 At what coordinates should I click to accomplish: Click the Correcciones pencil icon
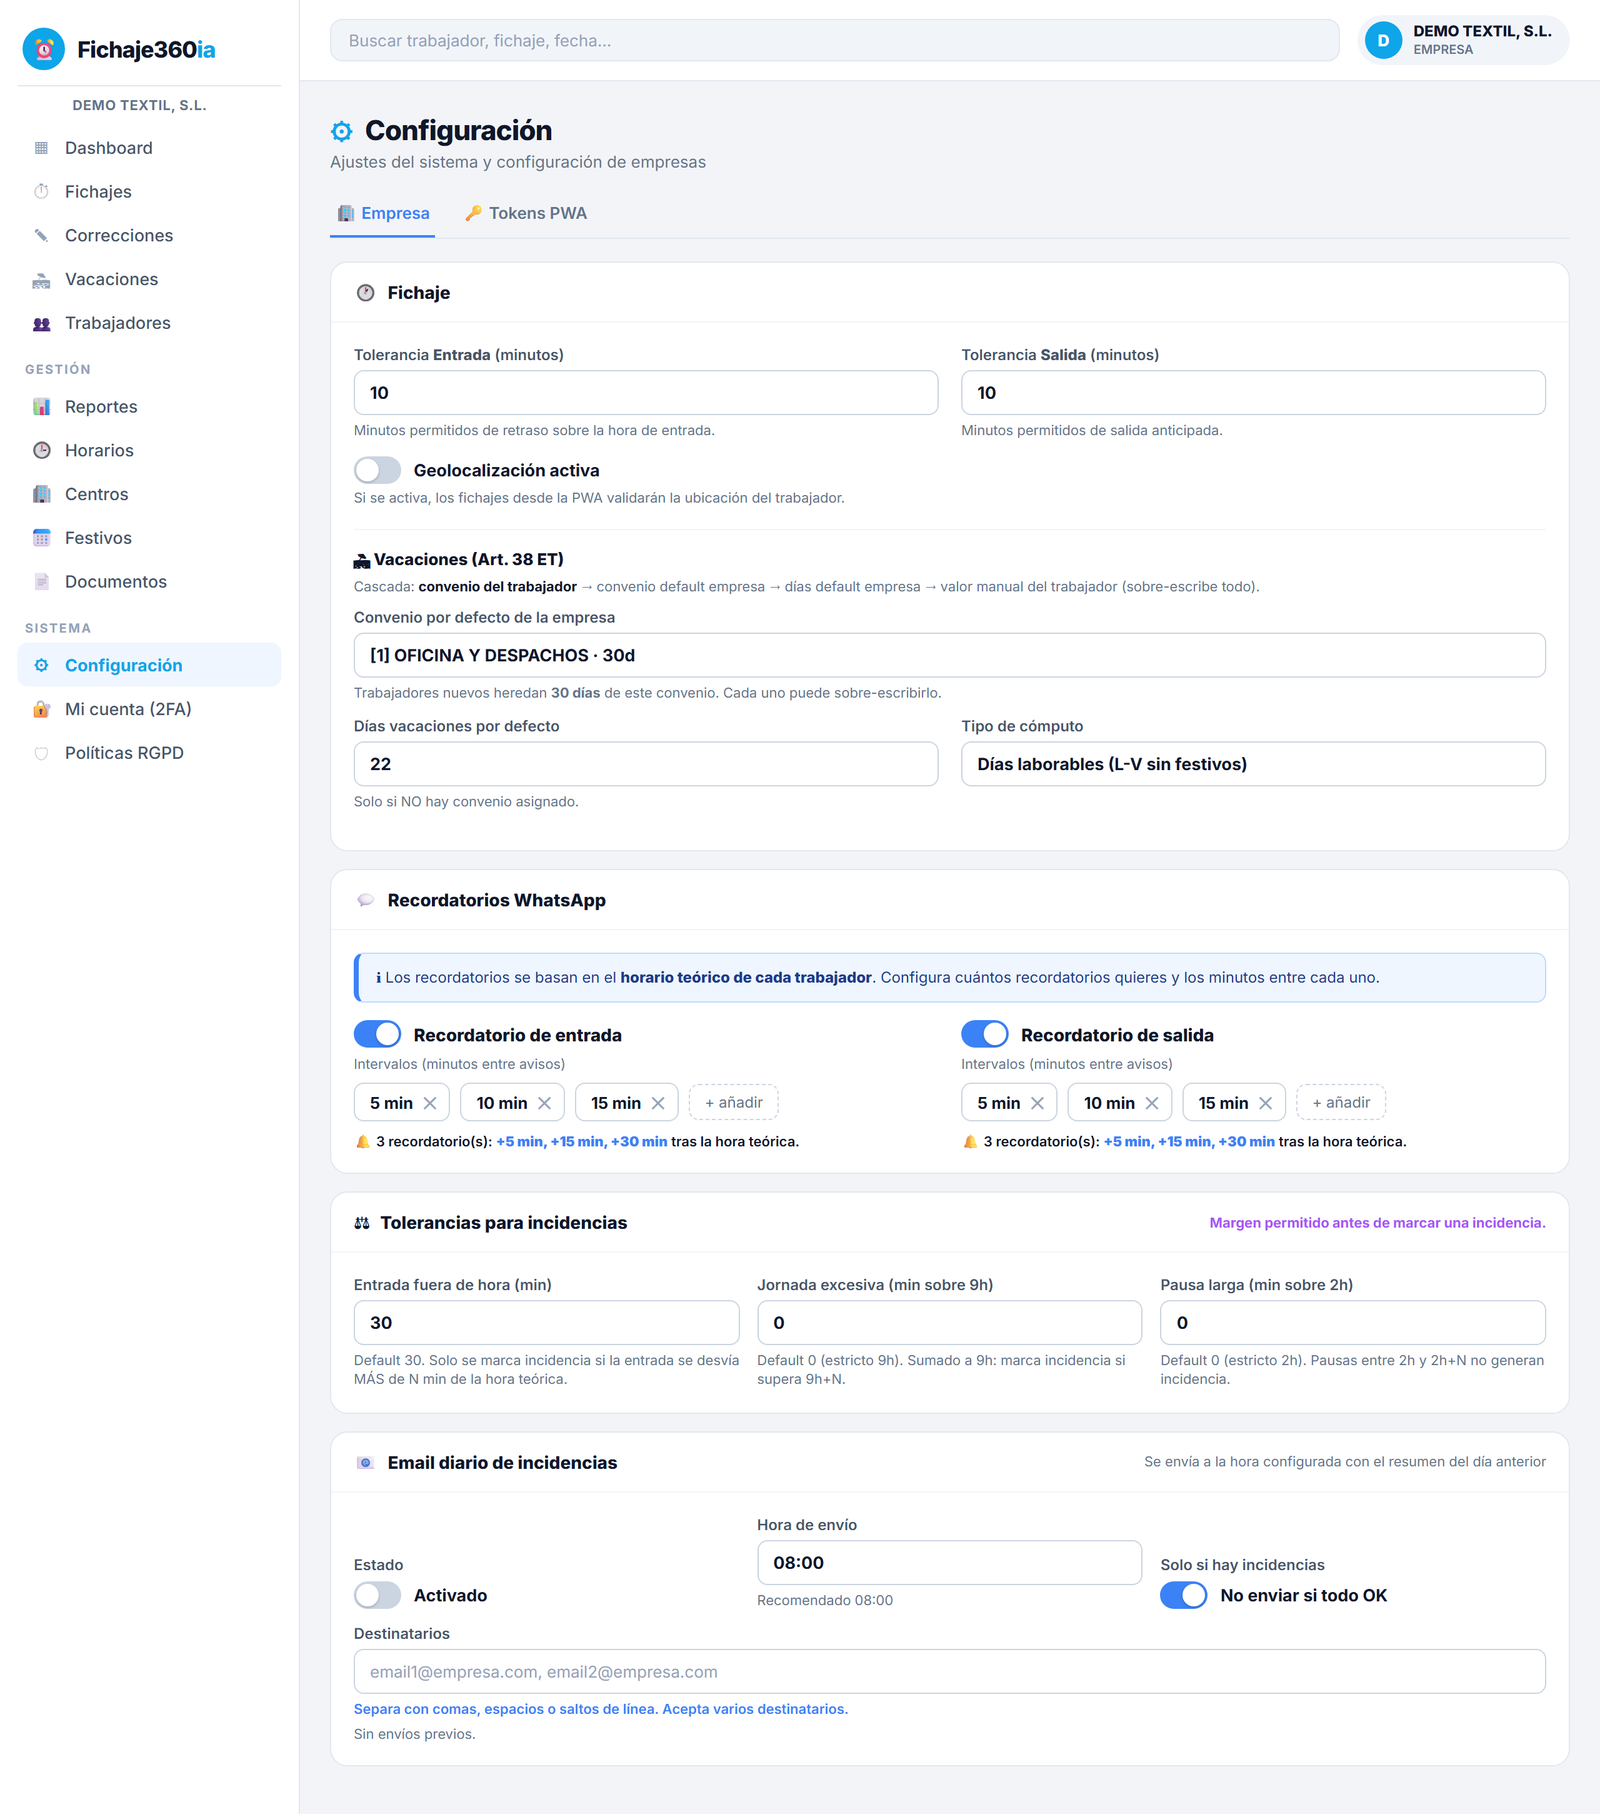click(x=41, y=236)
